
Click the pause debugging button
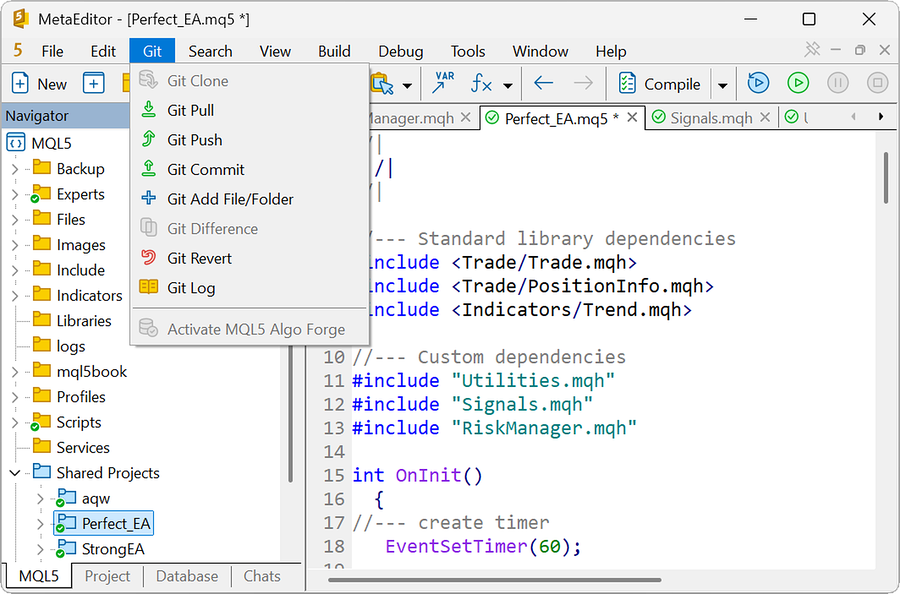(x=837, y=83)
